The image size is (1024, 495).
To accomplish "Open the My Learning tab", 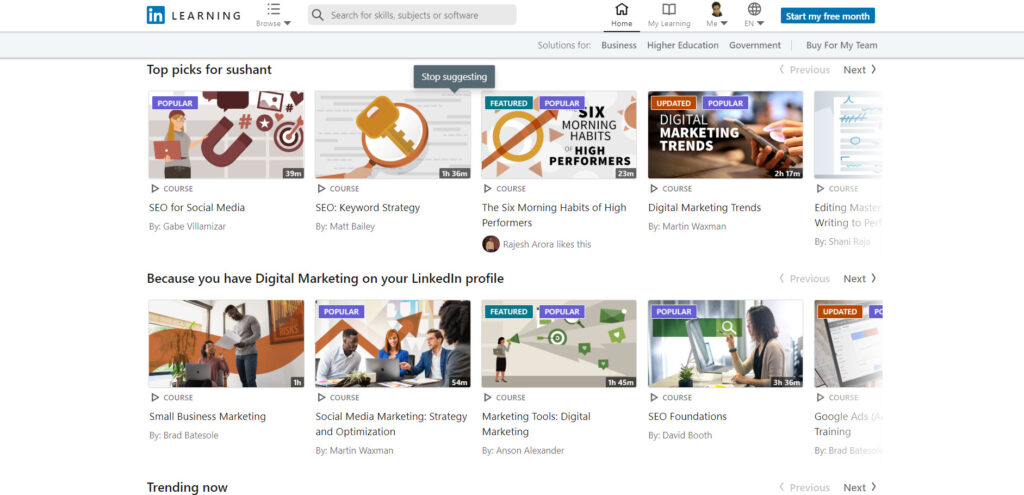I will [x=669, y=15].
